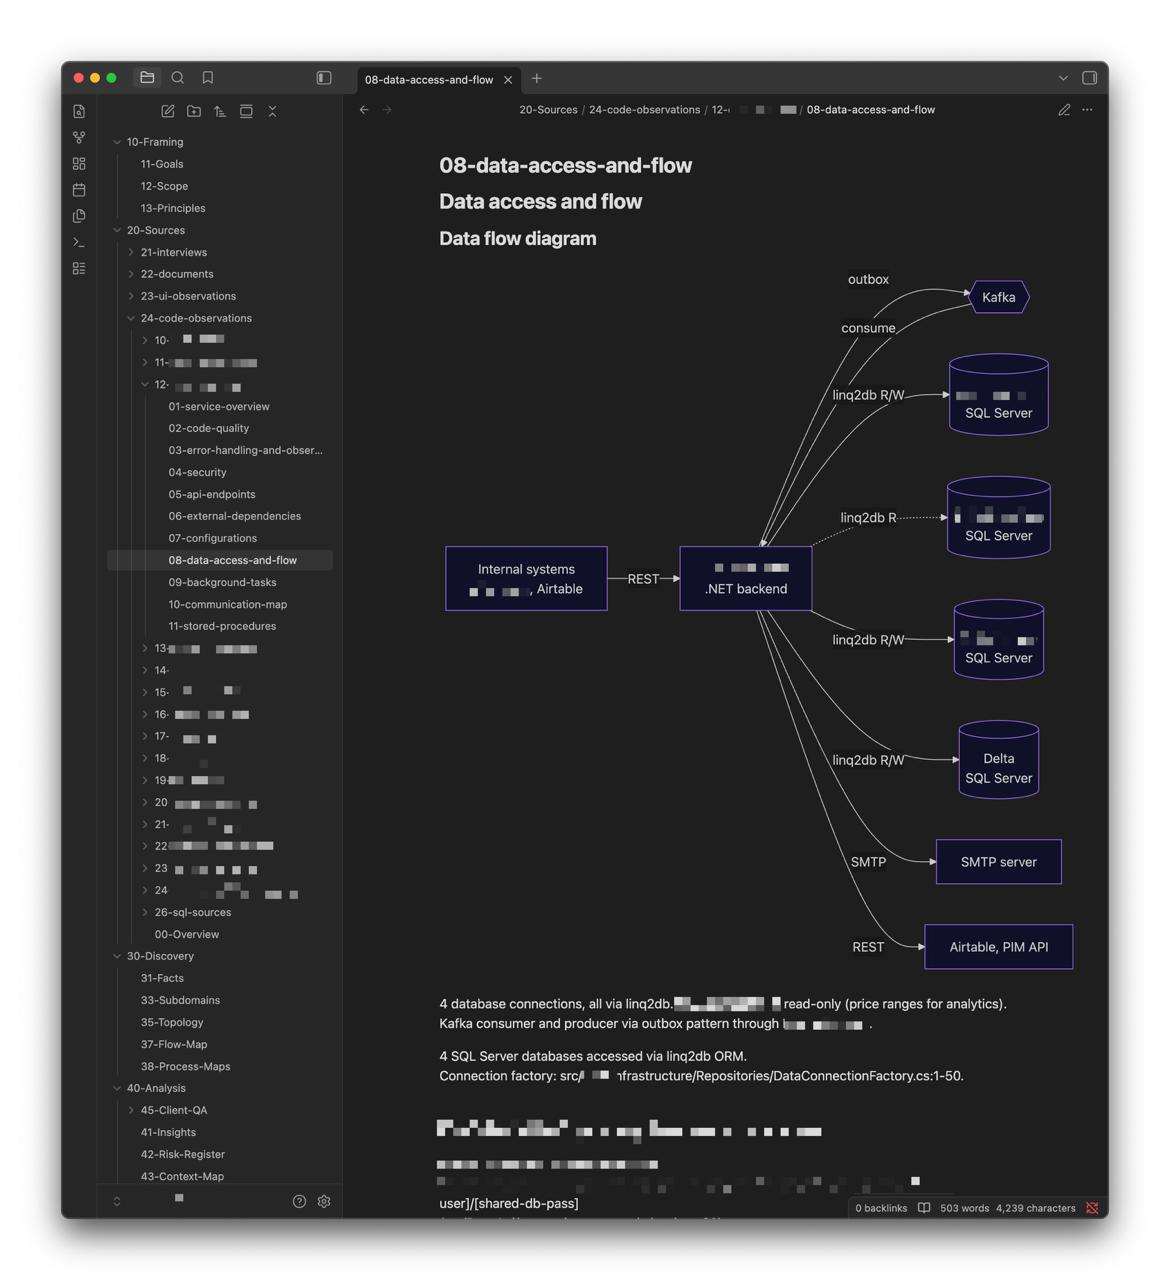Viewport: 1170px width, 1280px height.
Task: Open daily note calendar icon
Action: (79, 189)
